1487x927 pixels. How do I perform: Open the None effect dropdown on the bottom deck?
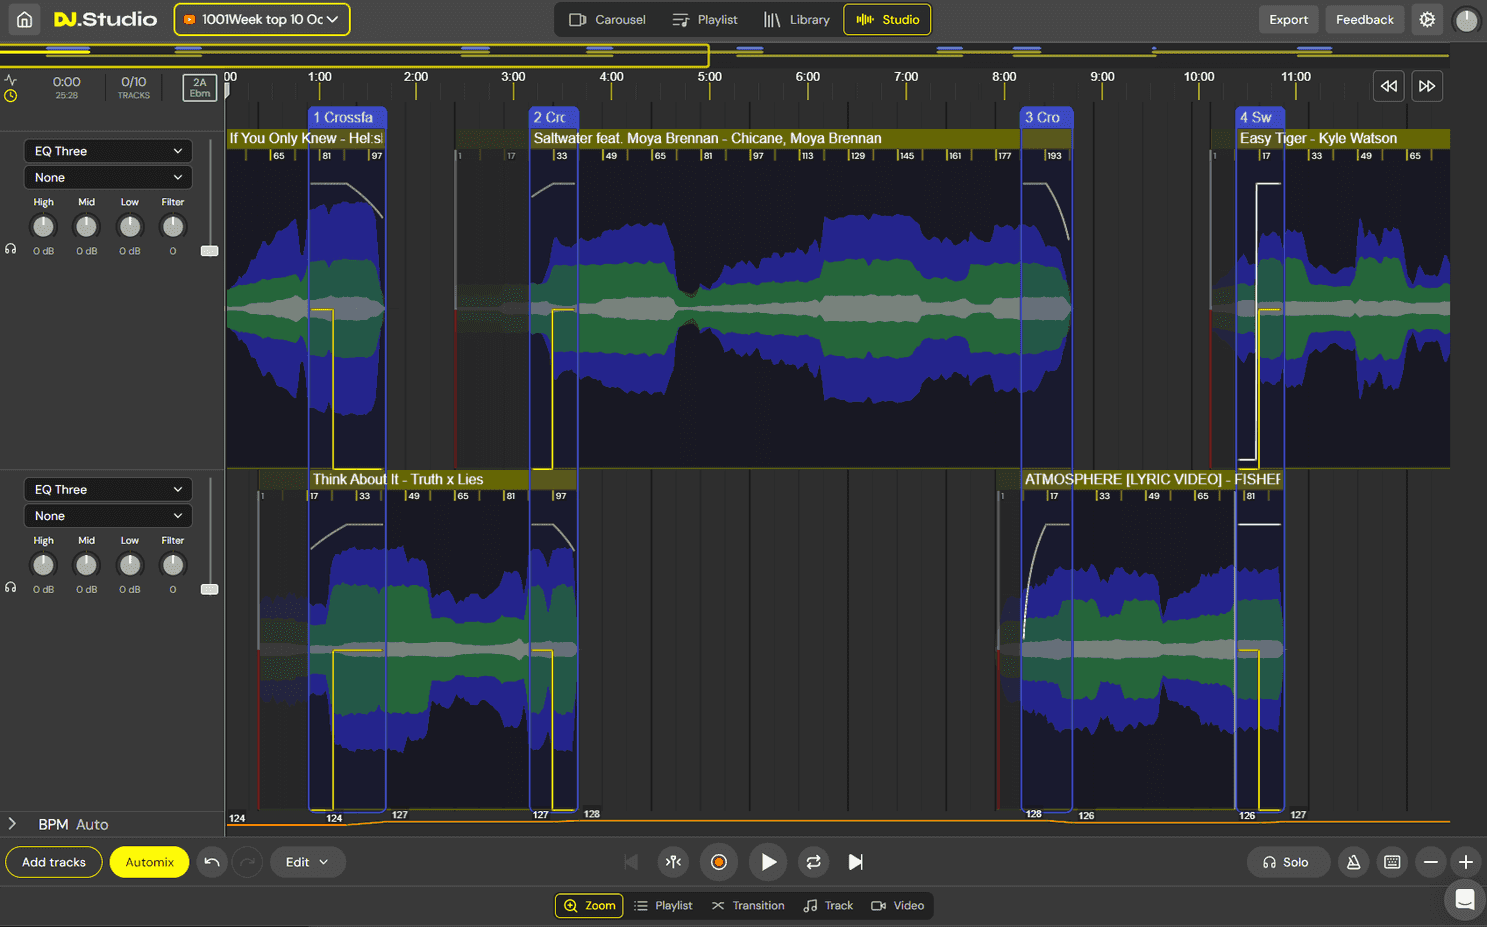107,515
